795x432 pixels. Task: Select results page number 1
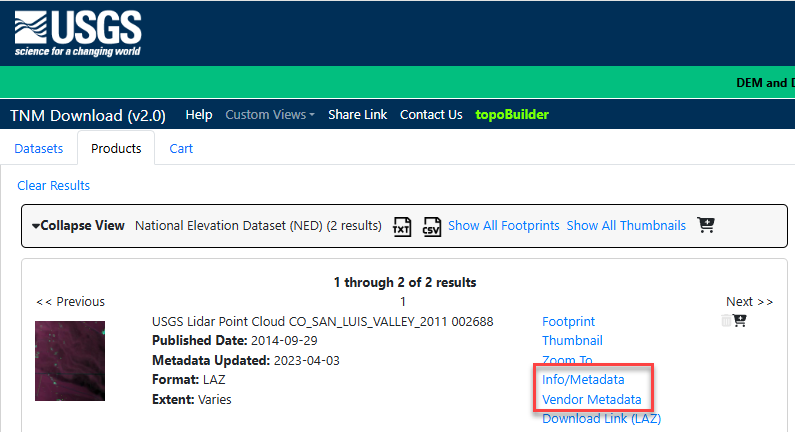coord(403,302)
